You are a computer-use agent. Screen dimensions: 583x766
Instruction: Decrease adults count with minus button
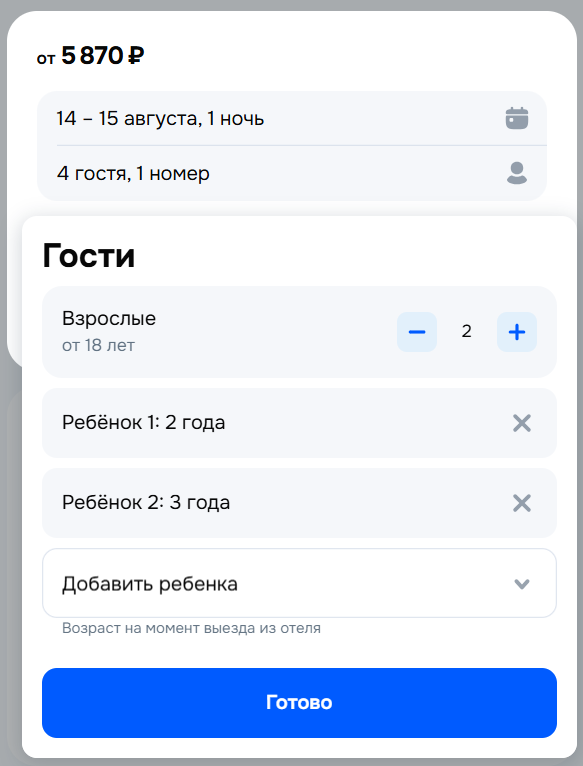417,332
